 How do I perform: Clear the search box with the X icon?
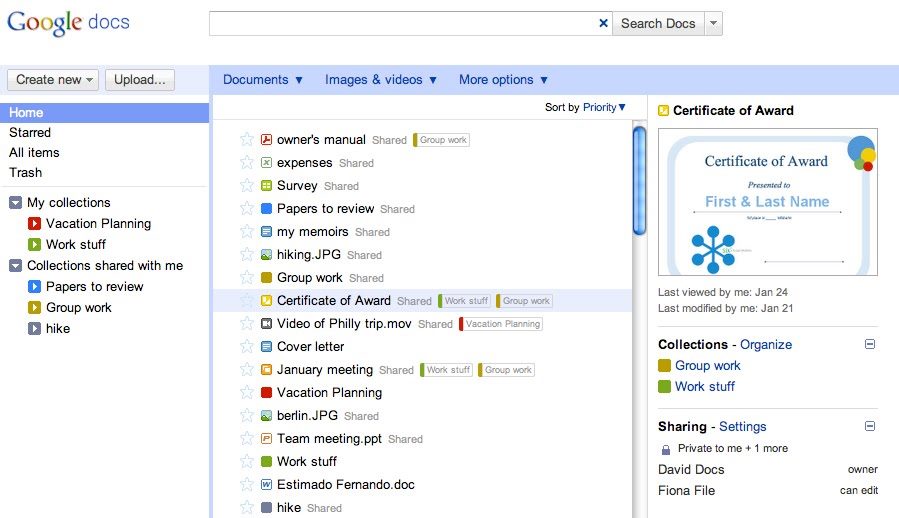click(603, 23)
